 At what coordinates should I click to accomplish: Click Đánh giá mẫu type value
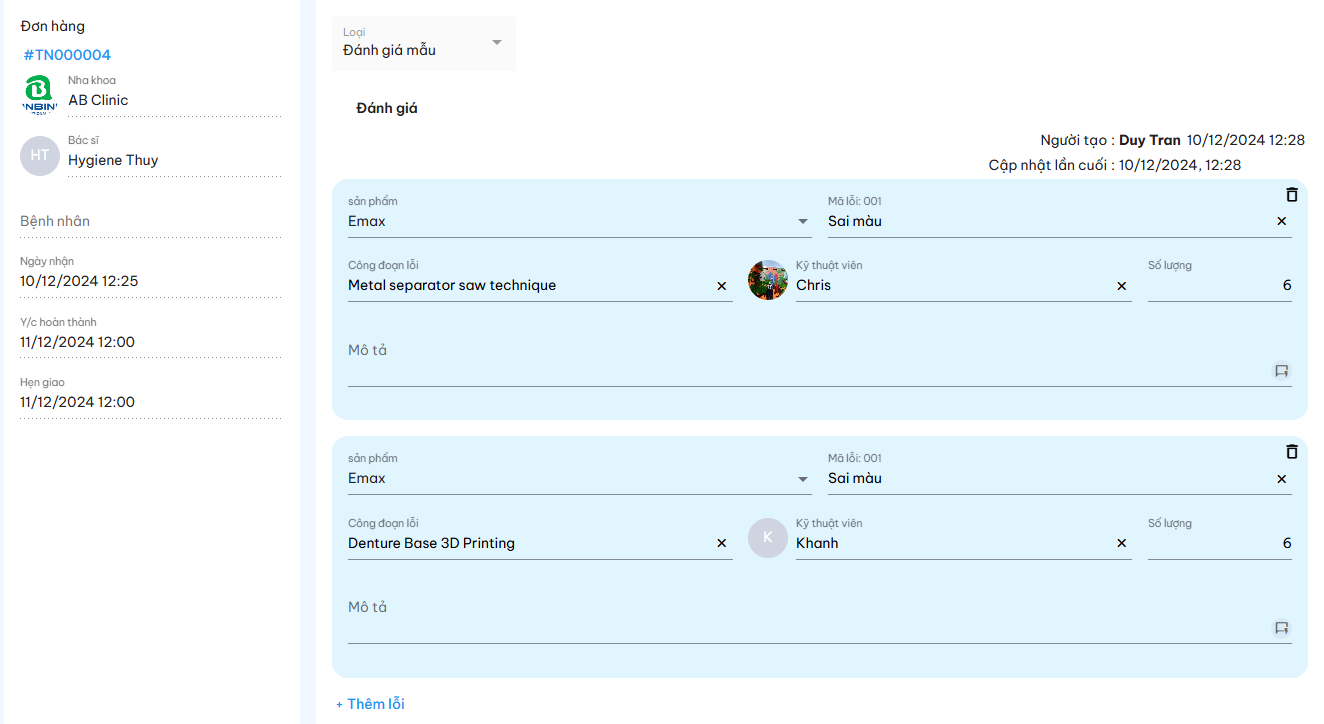[390, 50]
